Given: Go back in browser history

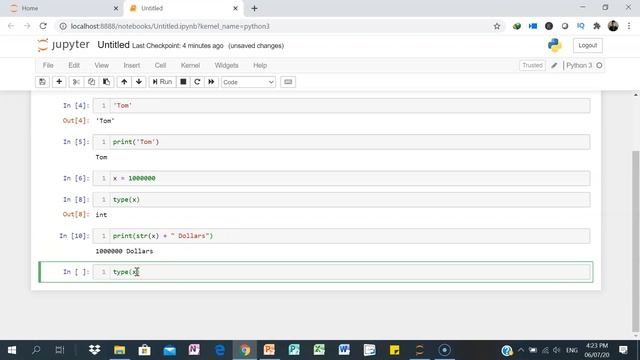Looking at the screenshot, I should (11, 26).
